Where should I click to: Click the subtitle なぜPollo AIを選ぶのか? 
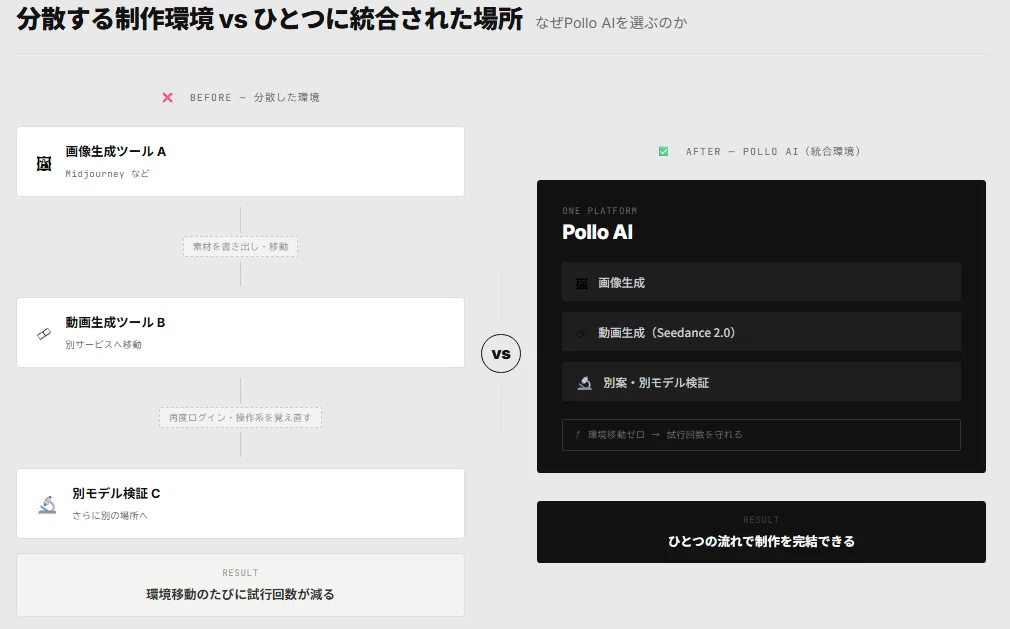pyautogui.click(x=611, y=23)
